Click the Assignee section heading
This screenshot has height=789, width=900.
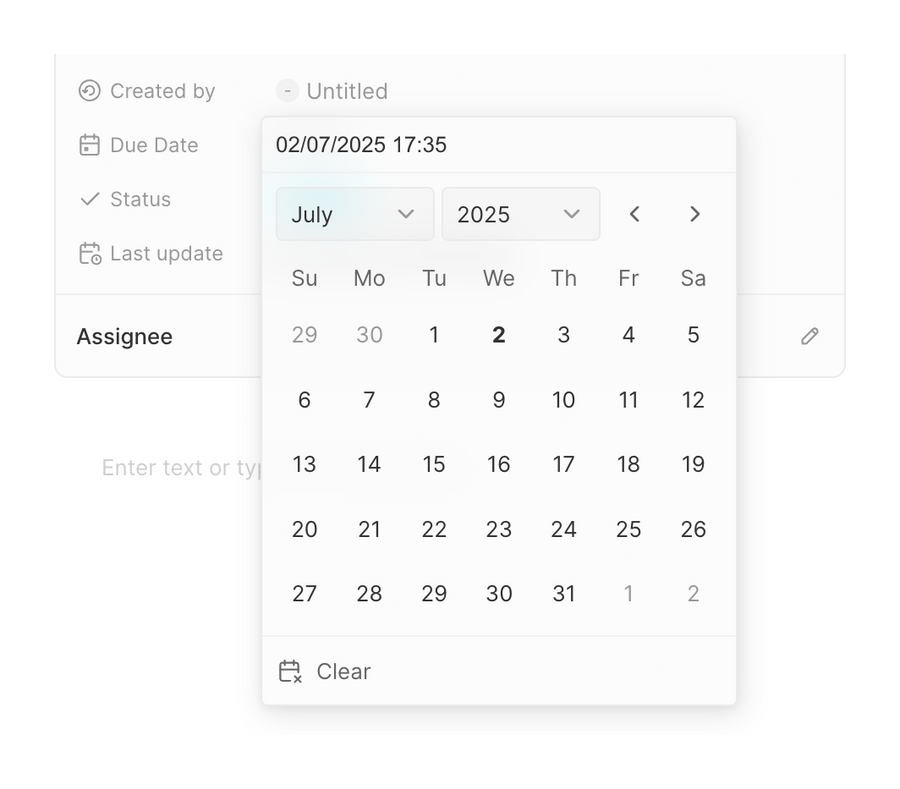tap(125, 337)
